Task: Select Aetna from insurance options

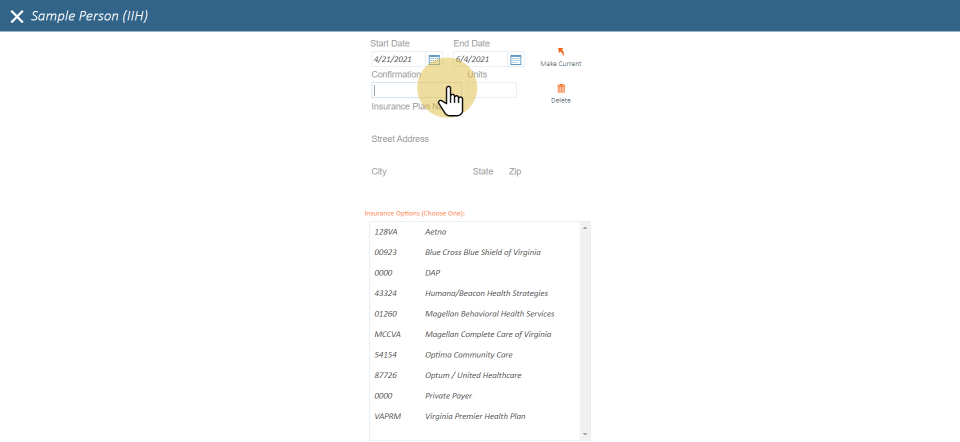Action: 436,232
